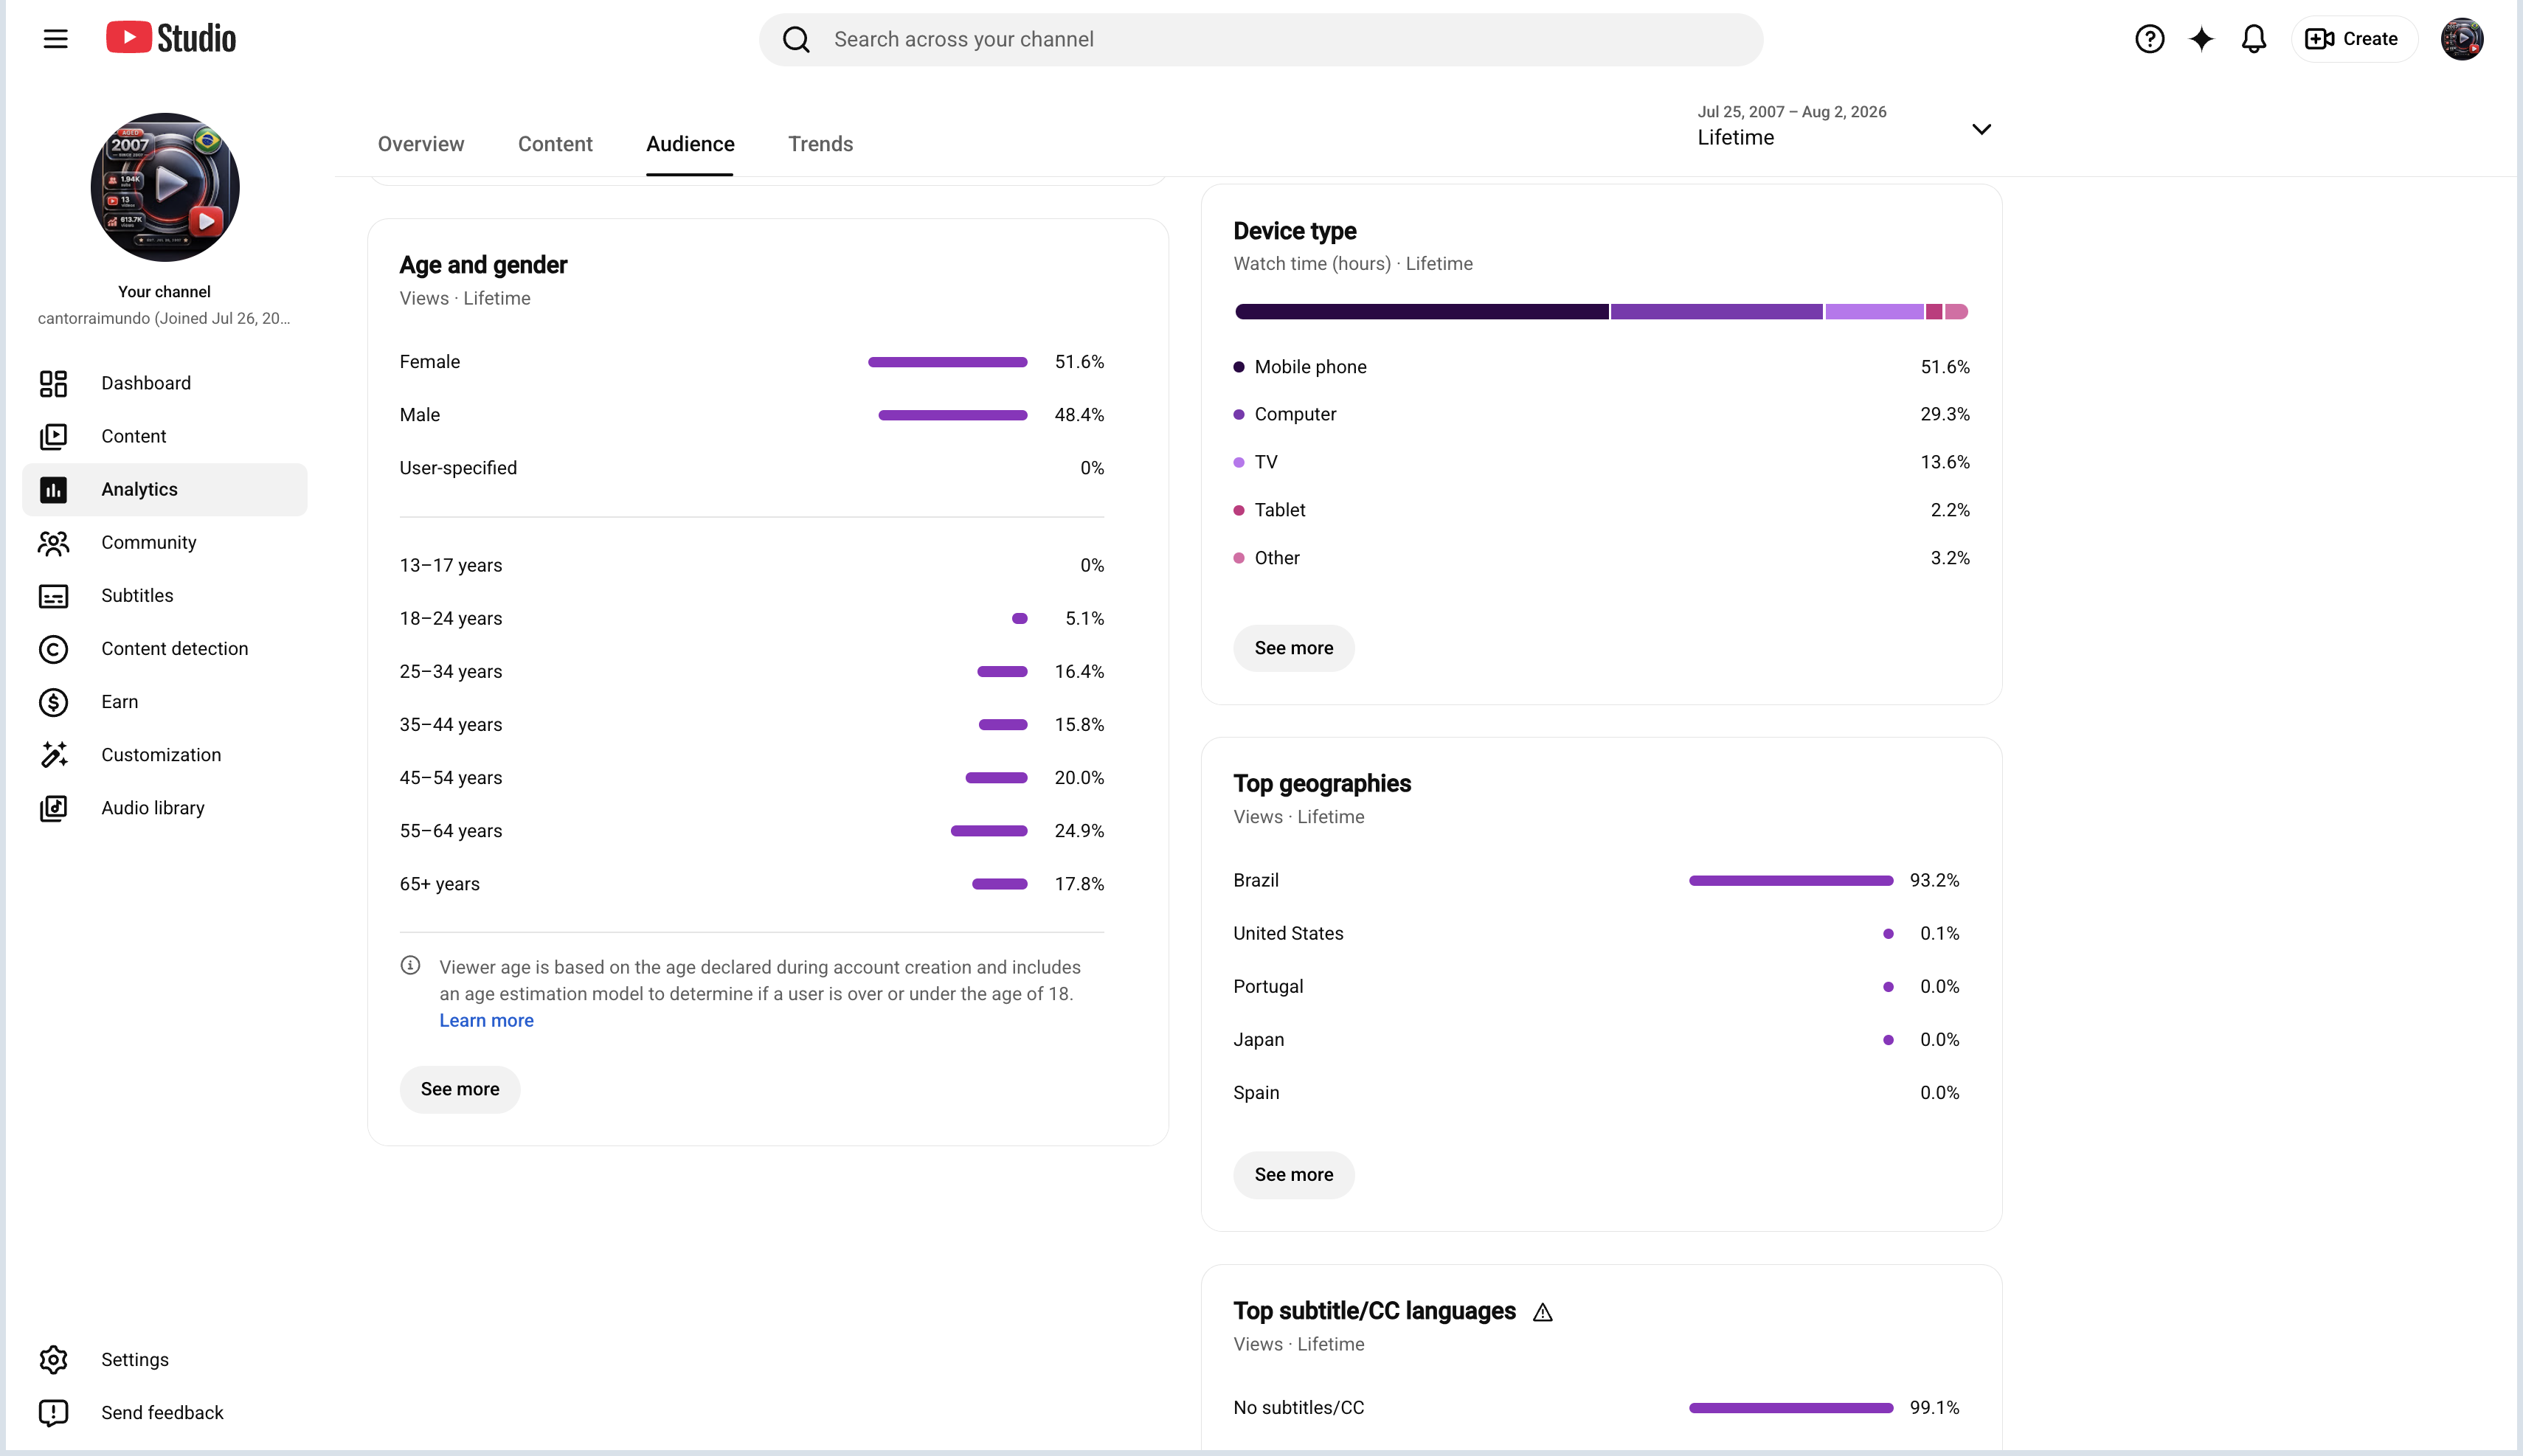Switch to the Trends tab

point(820,144)
